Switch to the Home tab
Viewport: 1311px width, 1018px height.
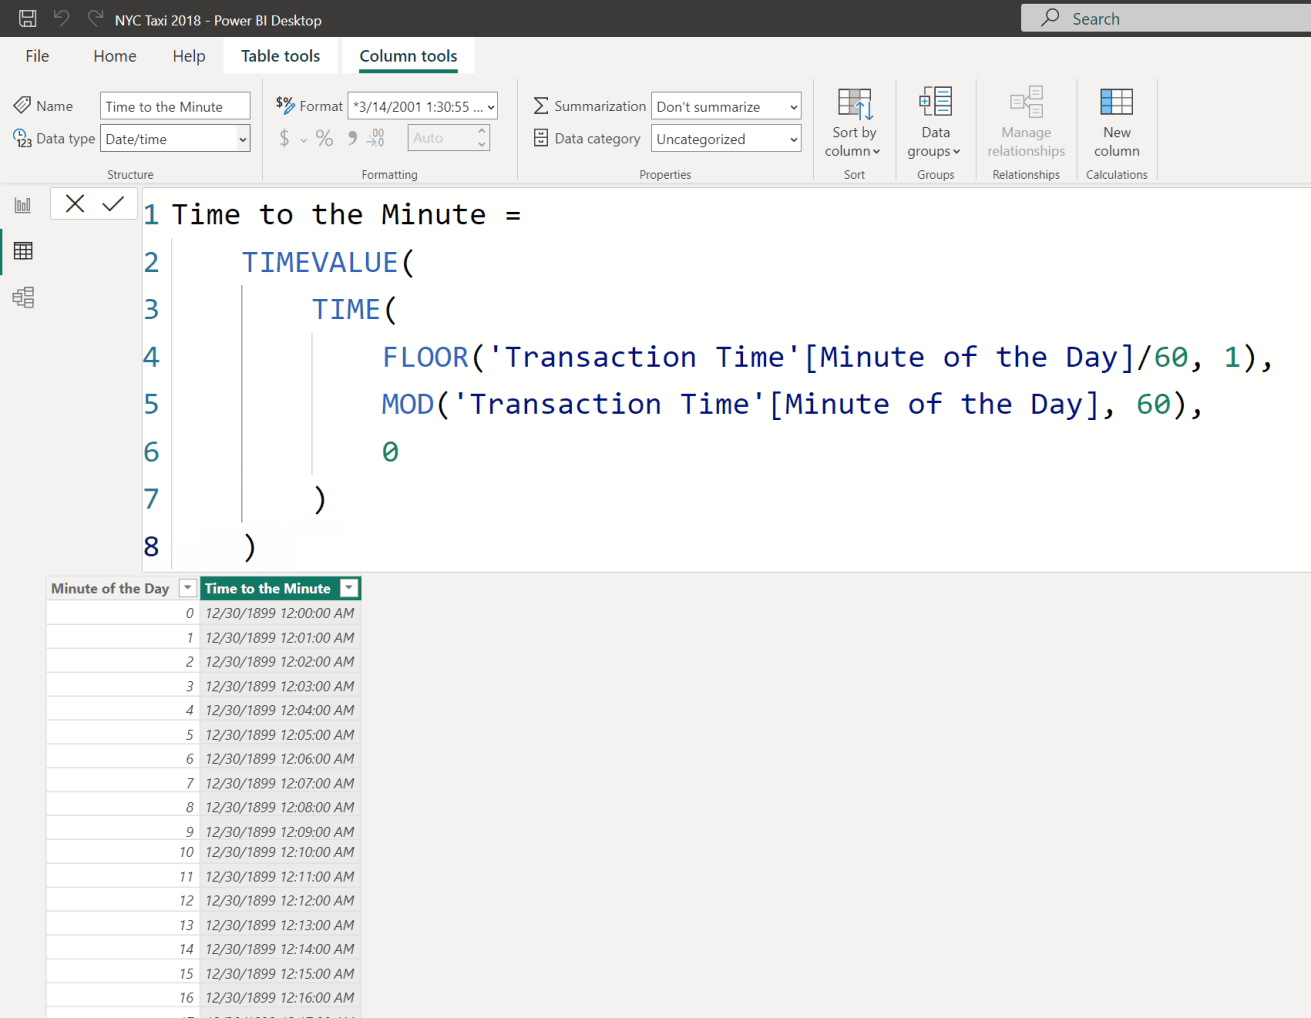click(113, 56)
